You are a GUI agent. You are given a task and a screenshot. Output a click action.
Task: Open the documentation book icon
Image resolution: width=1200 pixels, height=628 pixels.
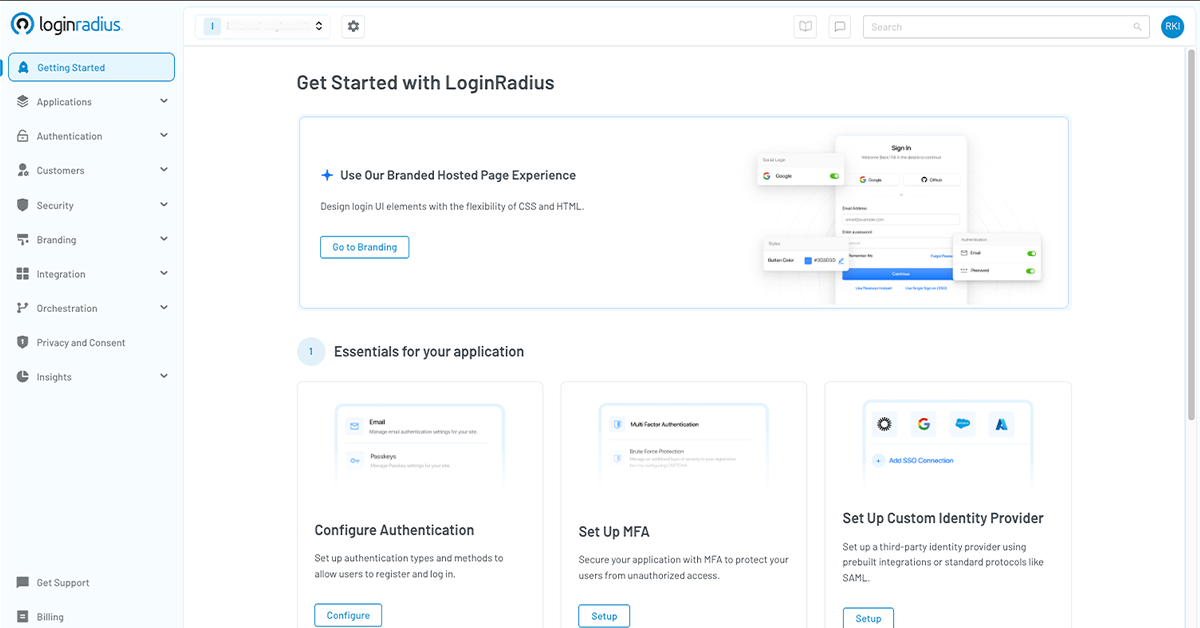pyautogui.click(x=805, y=27)
